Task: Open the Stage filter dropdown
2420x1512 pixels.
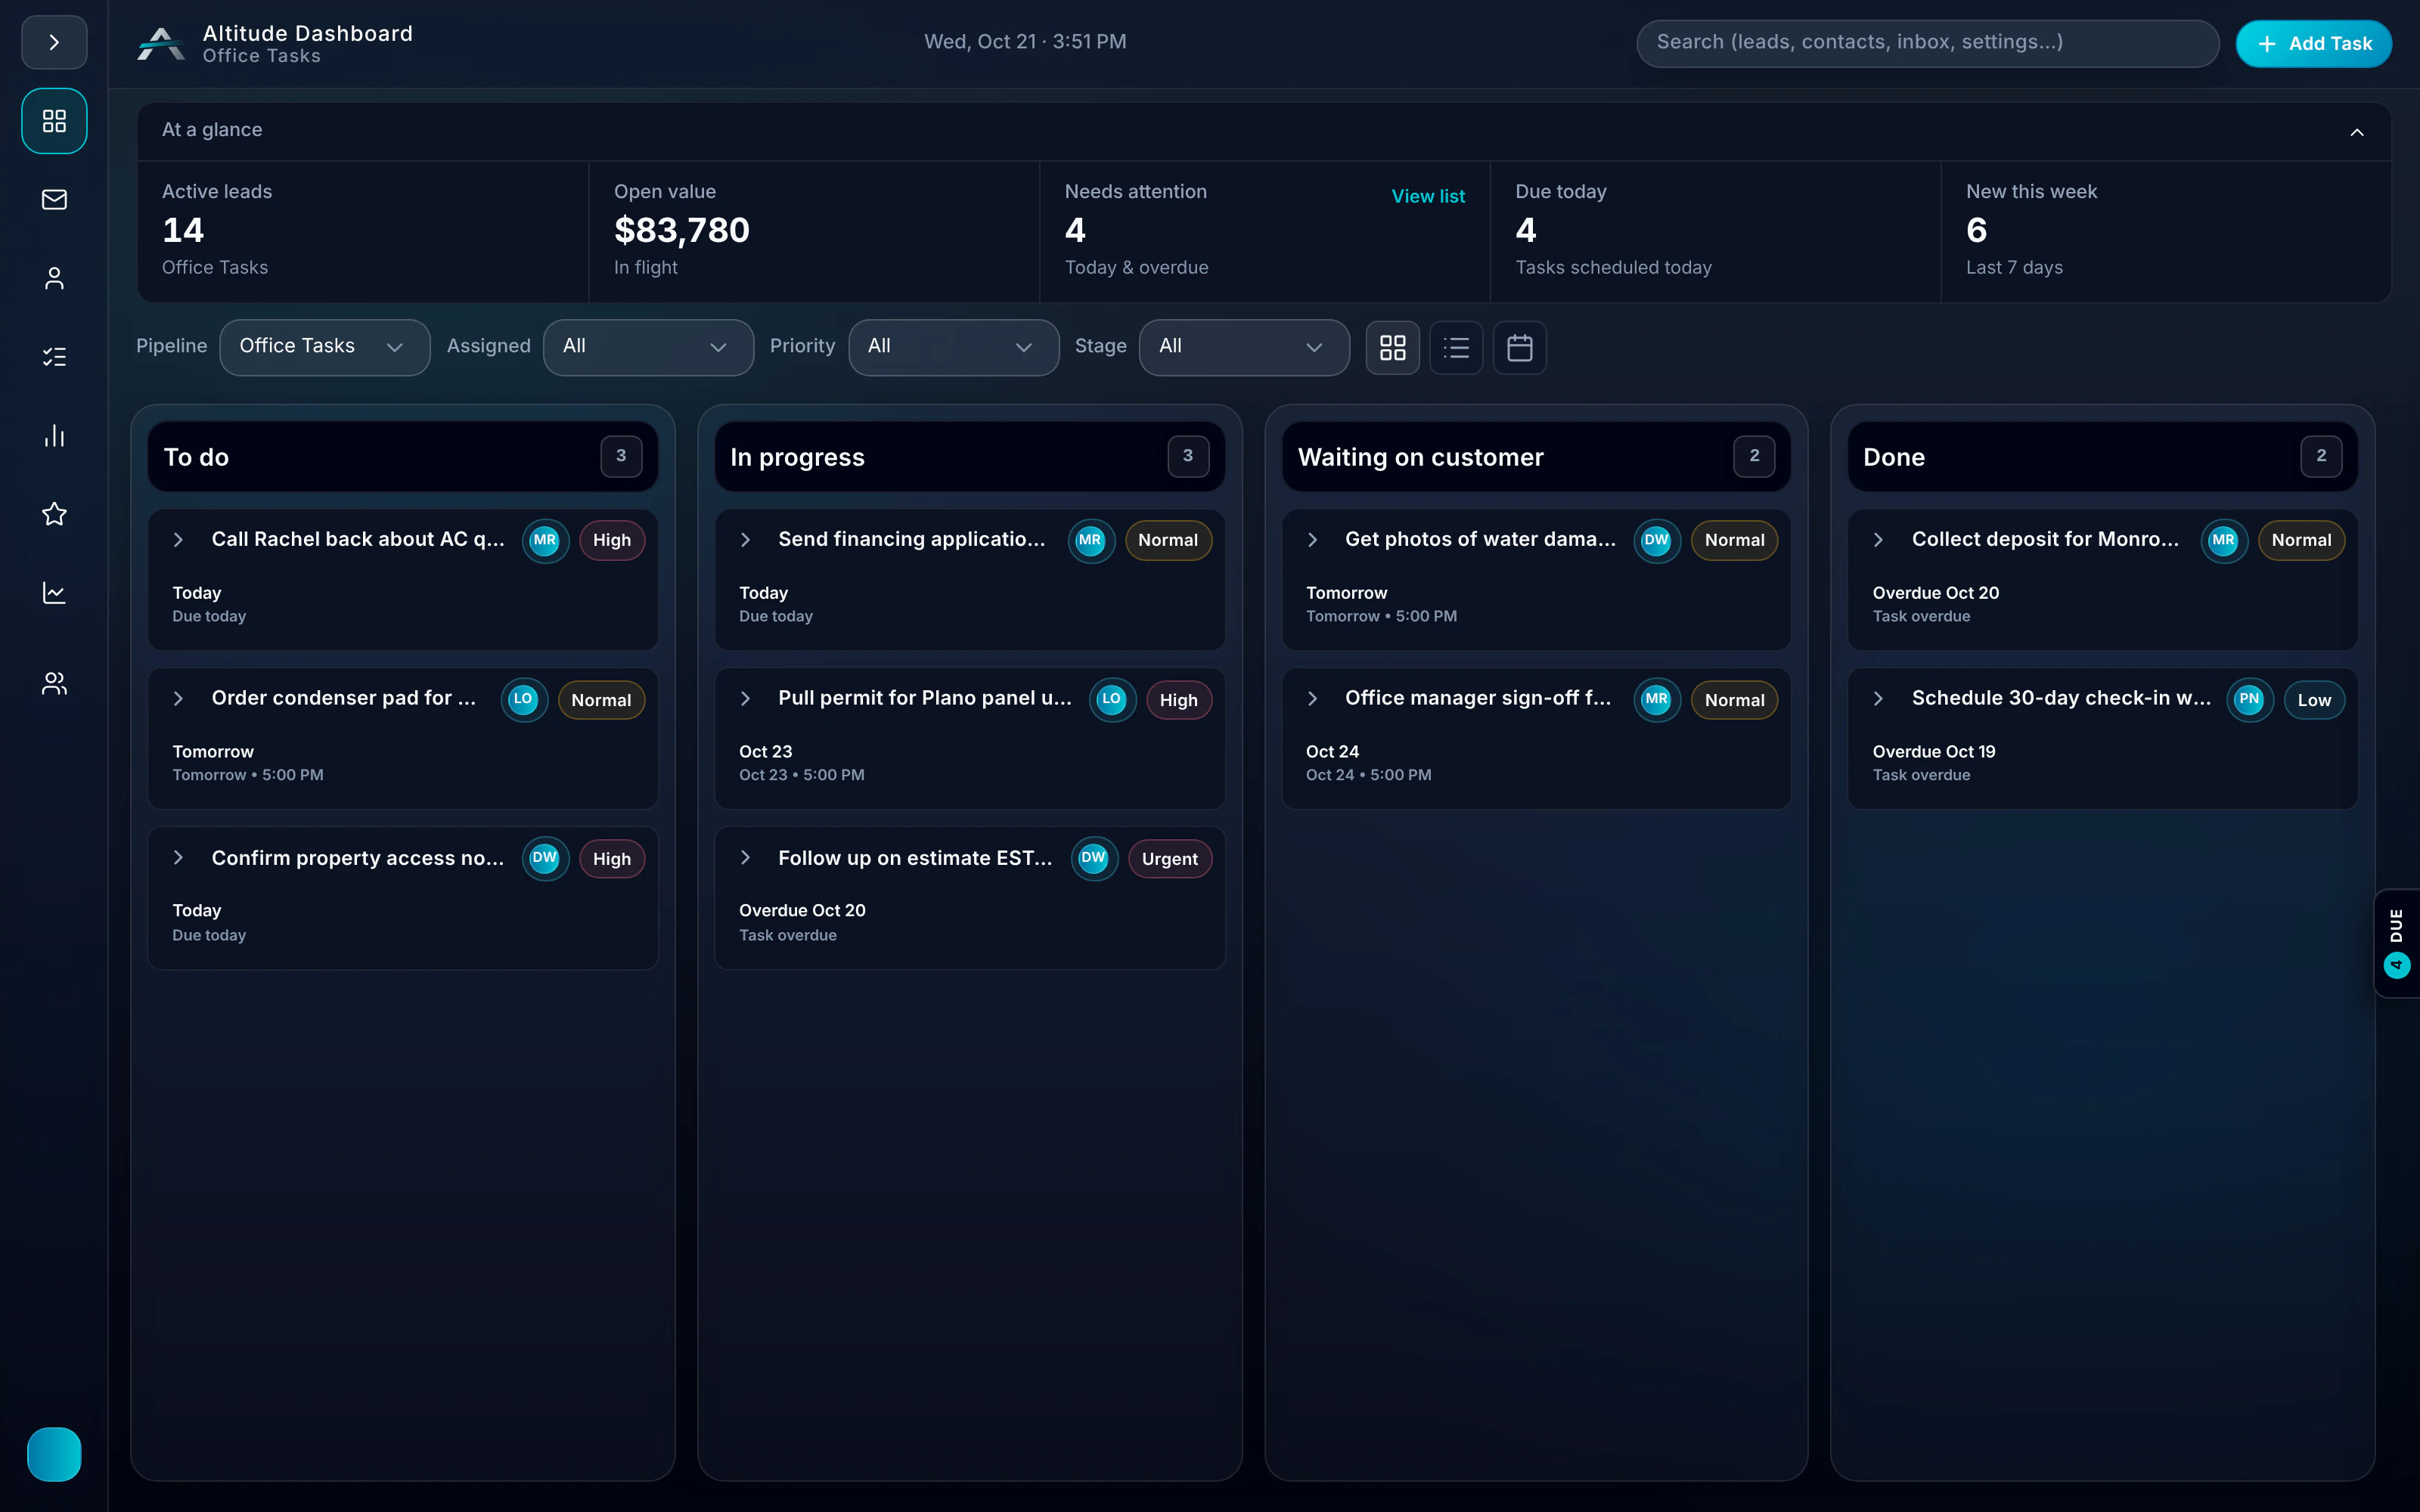Action: 1243,346
